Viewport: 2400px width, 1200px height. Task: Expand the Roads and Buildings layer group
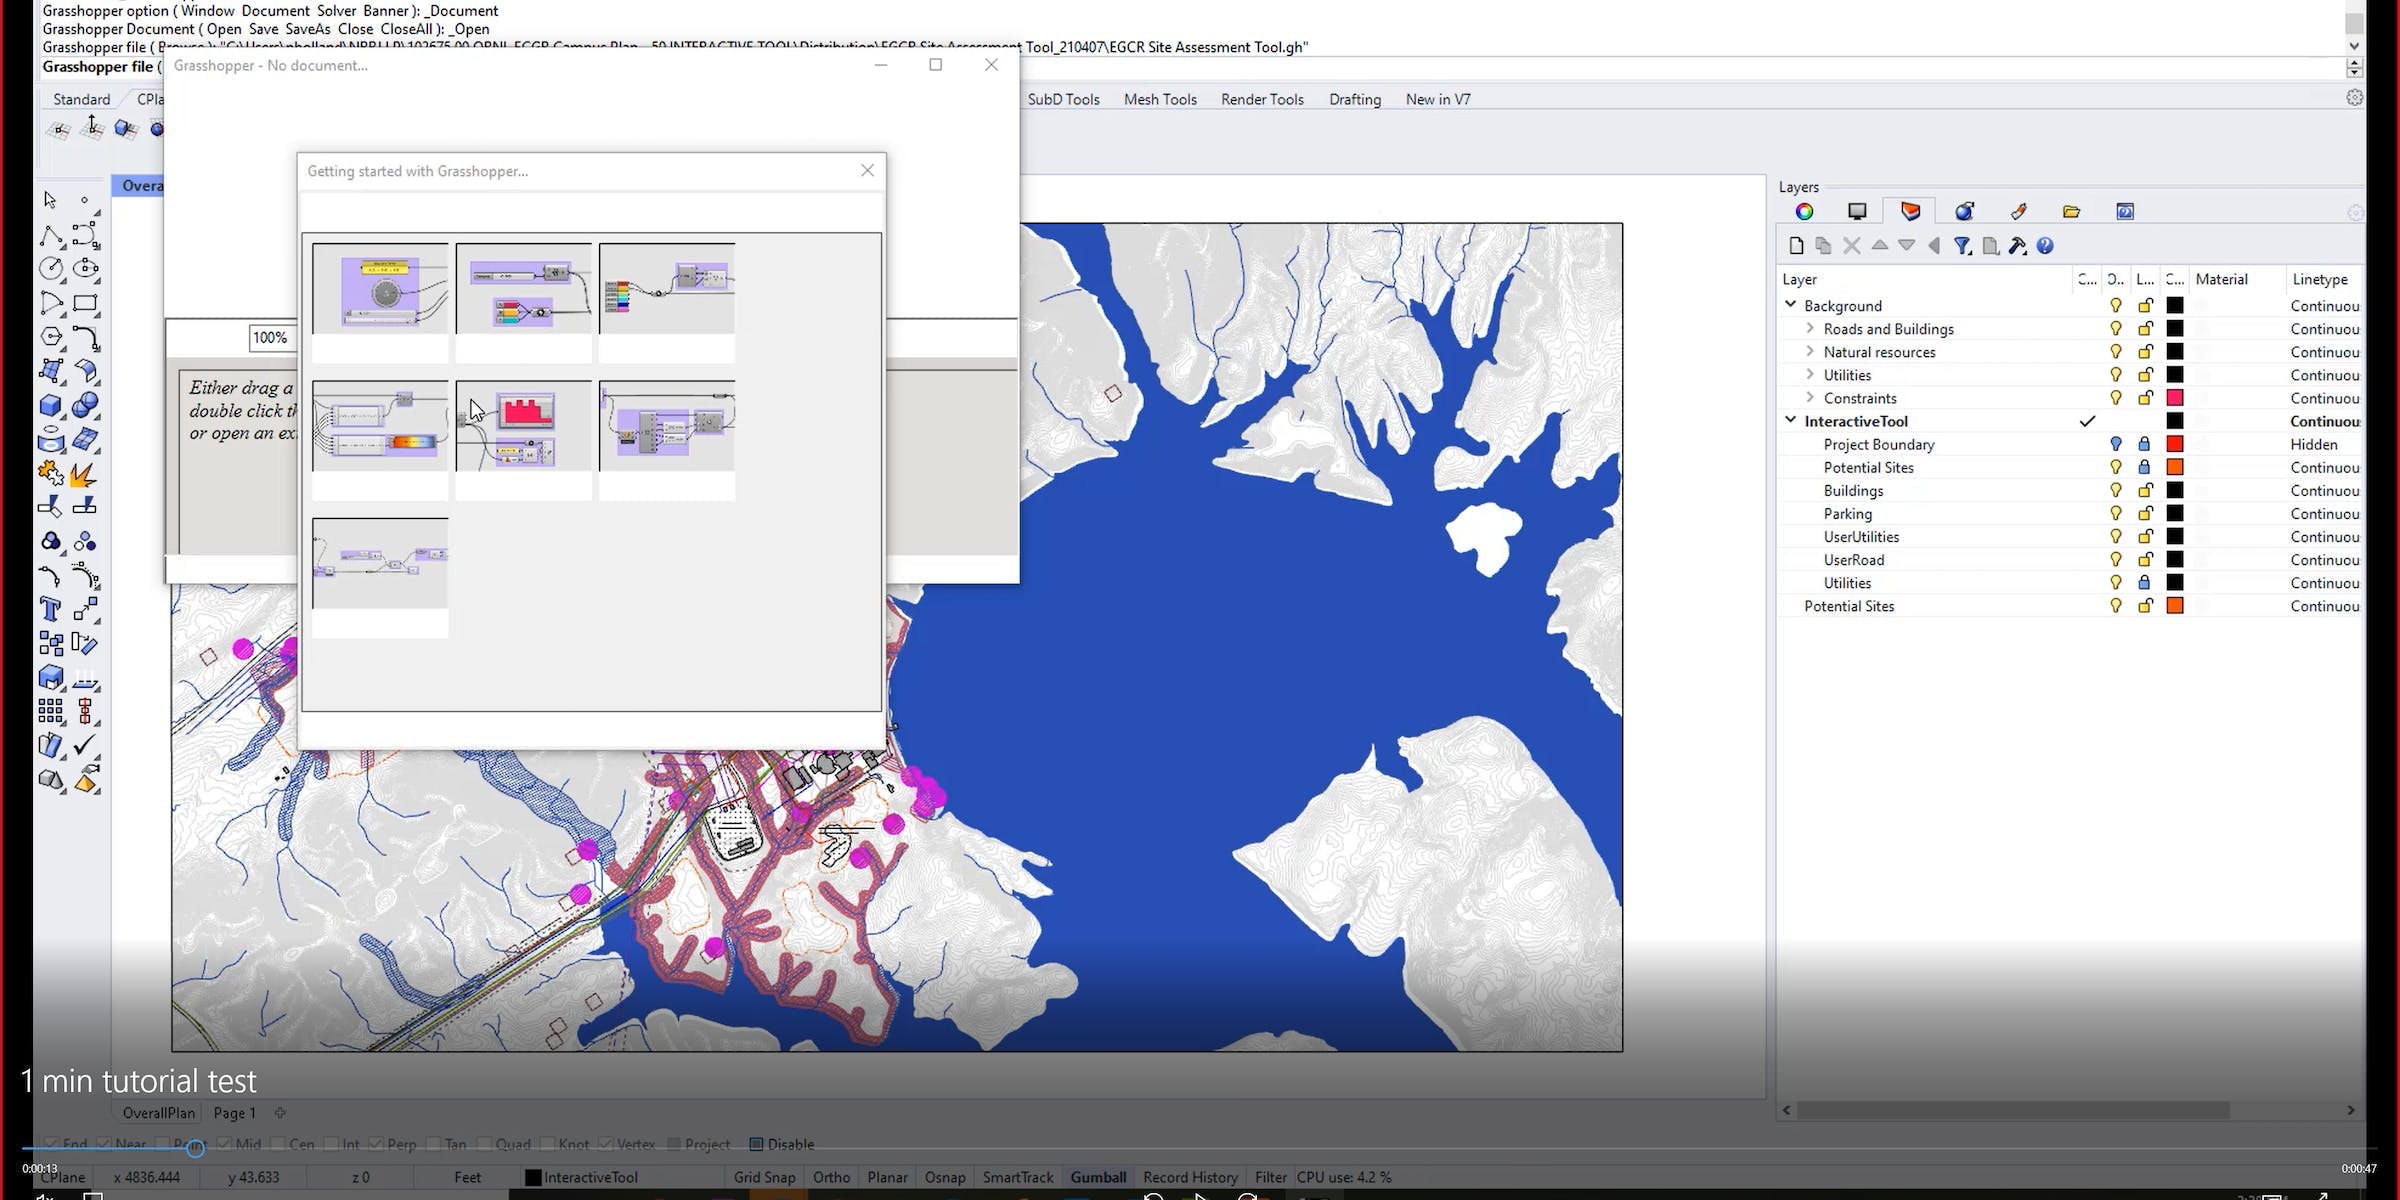(1811, 328)
